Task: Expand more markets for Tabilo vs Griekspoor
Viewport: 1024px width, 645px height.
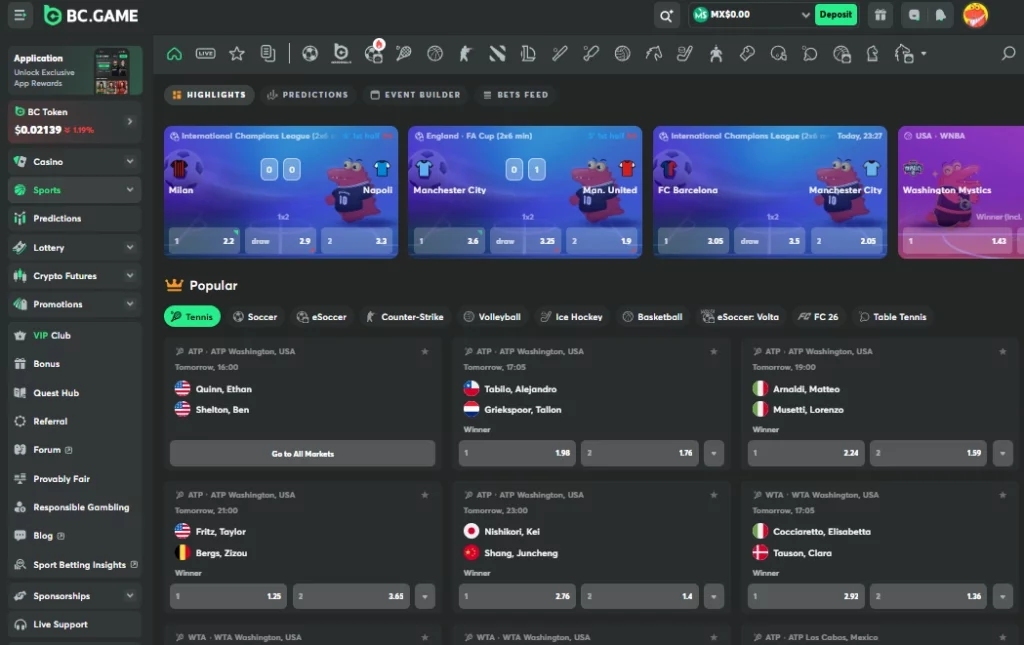Action: click(713, 453)
